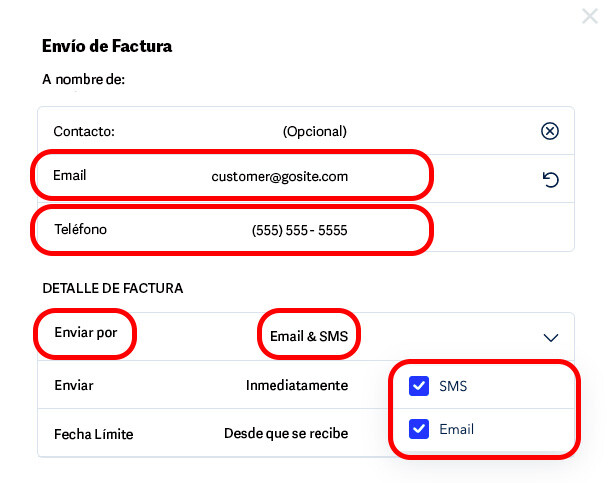Click the 'Fecha Límite' row label
Viewport: 611px width, 483px height.
point(93,434)
